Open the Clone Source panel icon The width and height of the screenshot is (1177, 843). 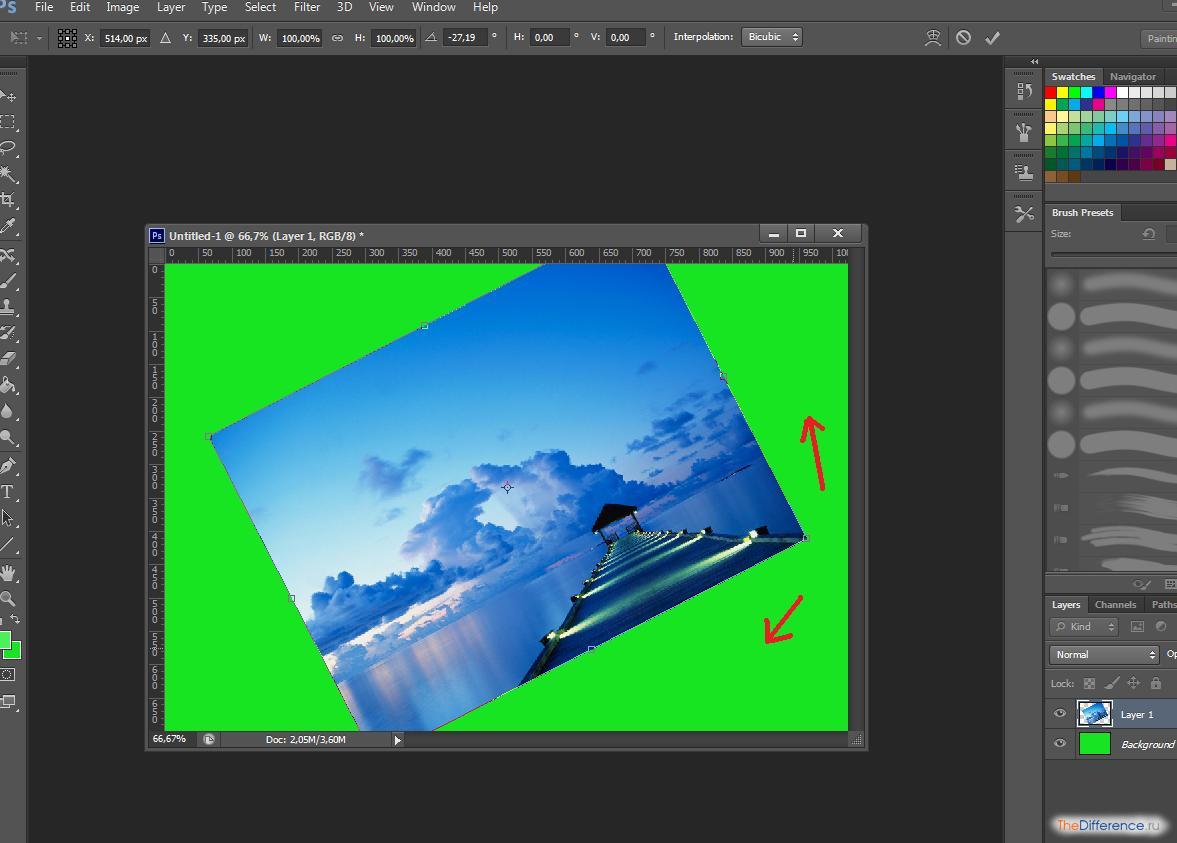(x=1024, y=173)
